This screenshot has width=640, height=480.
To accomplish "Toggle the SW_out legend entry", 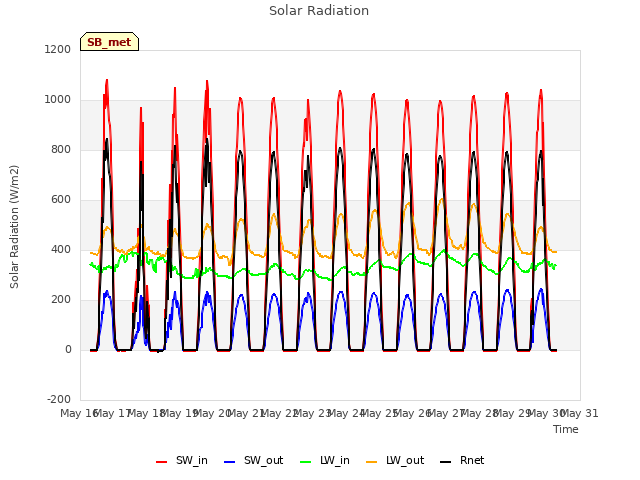I will pos(253,460).
